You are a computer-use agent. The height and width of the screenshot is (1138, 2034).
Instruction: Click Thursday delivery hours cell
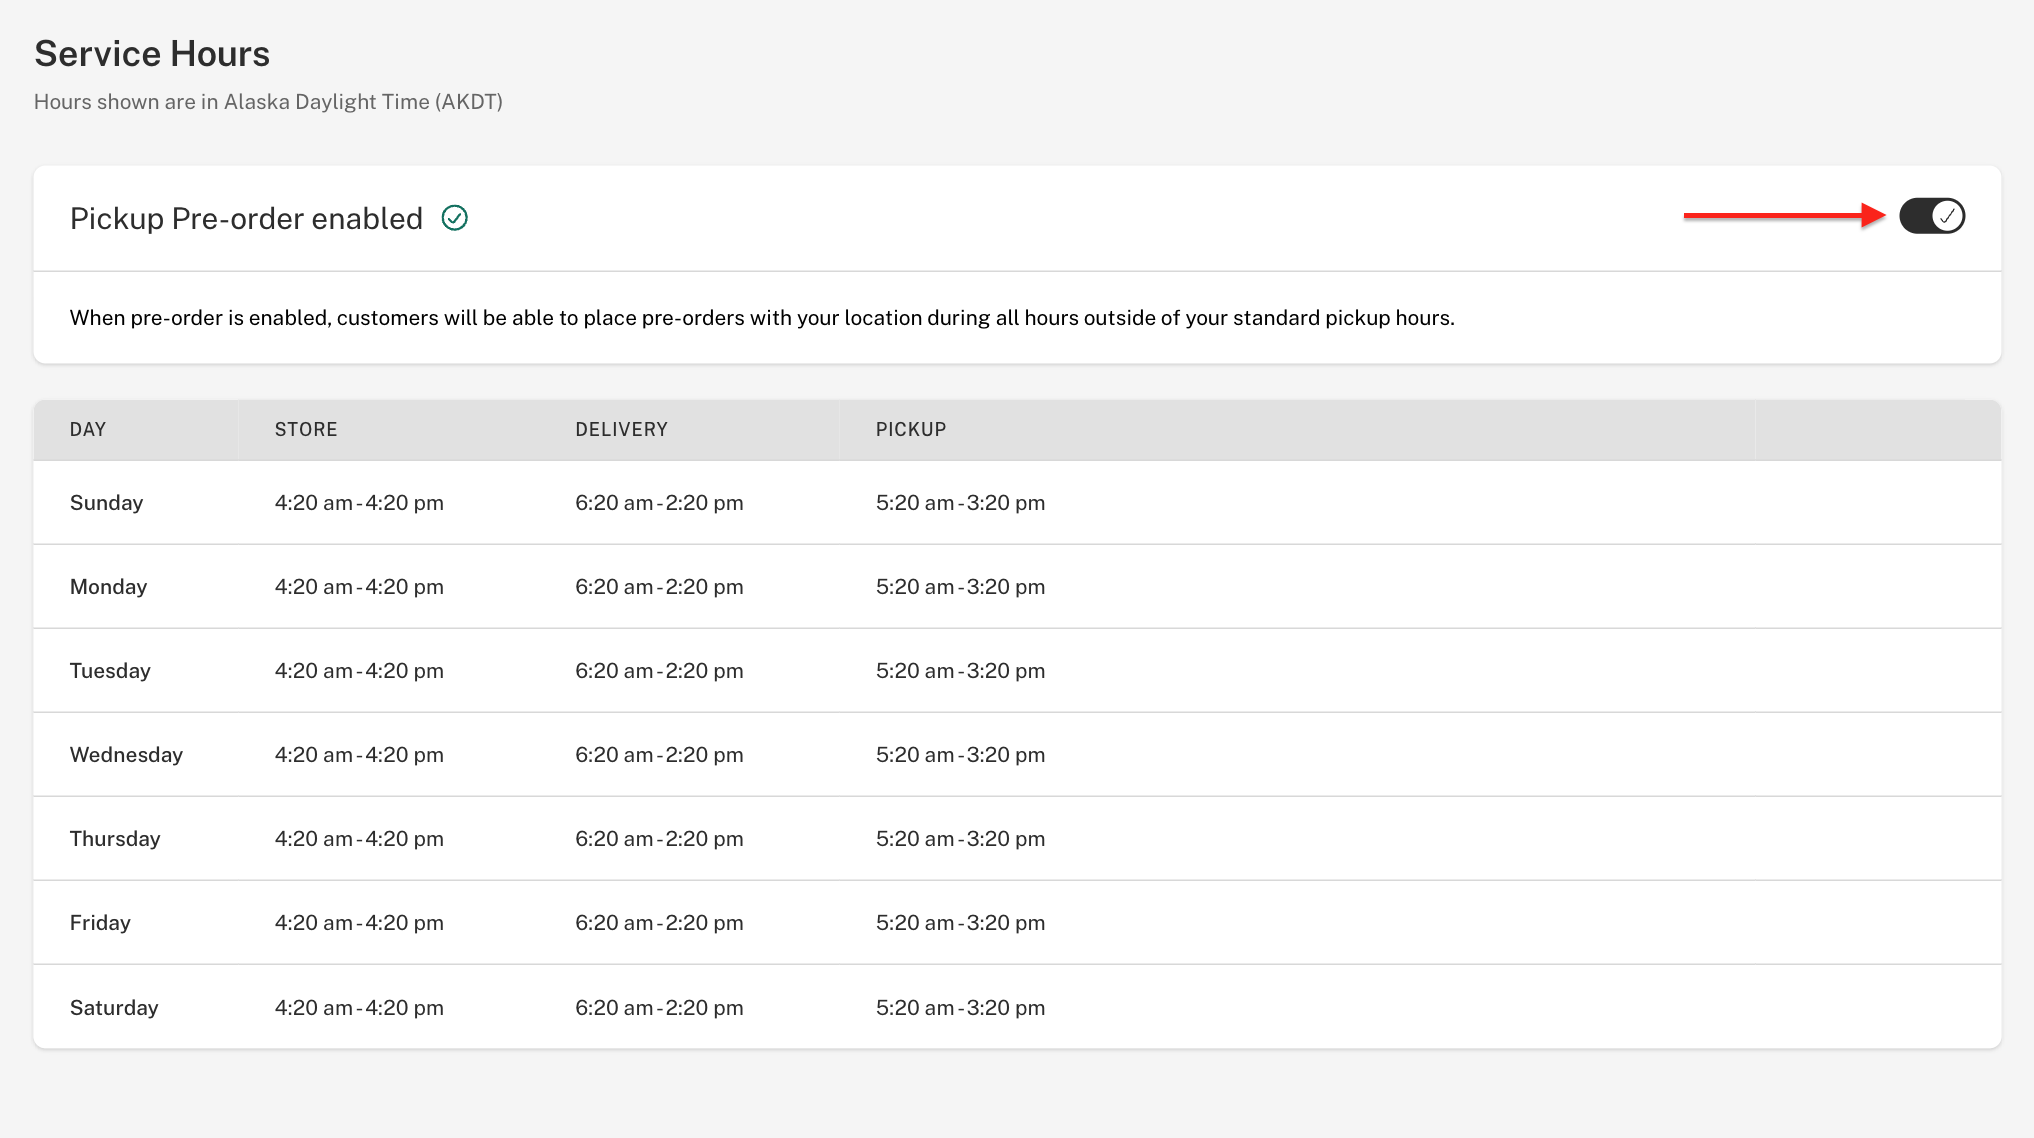coord(659,839)
